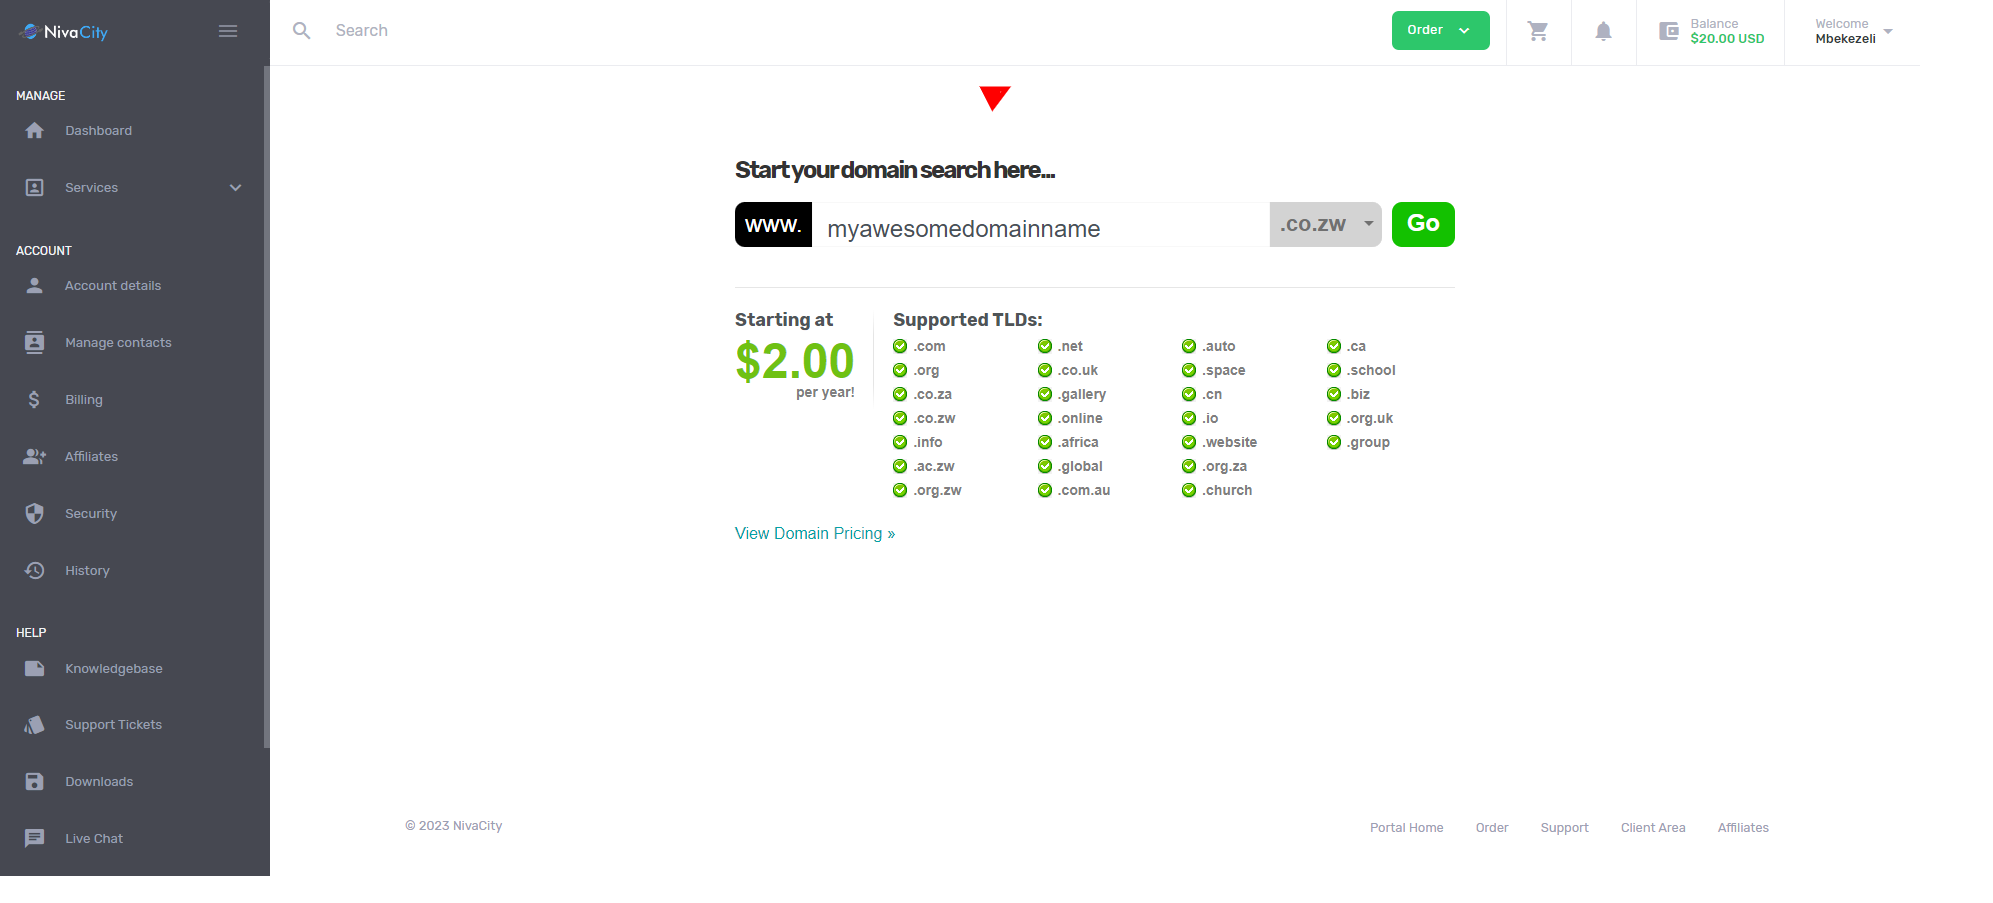The width and height of the screenshot is (1993, 903).
Task: Click the Affiliates footer link
Action: pyautogui.click(x=1743, y=828)
